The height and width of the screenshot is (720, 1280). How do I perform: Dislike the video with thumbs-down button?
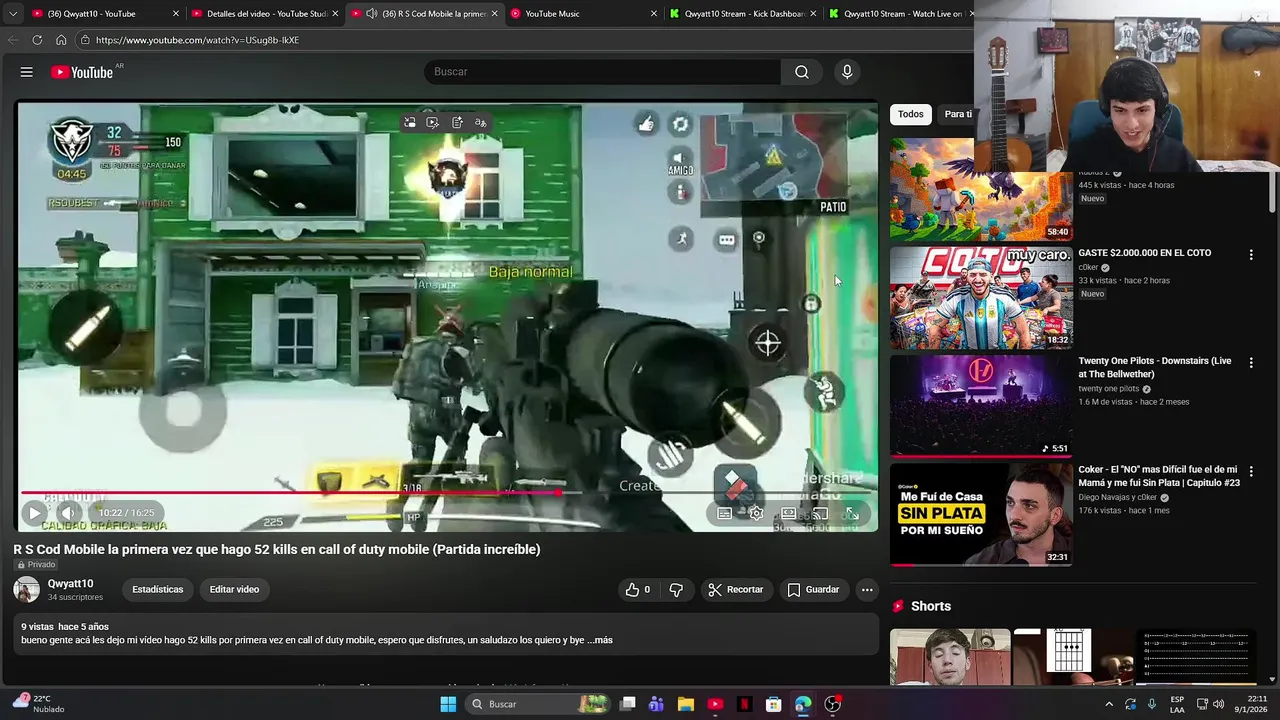click(676, 590)
